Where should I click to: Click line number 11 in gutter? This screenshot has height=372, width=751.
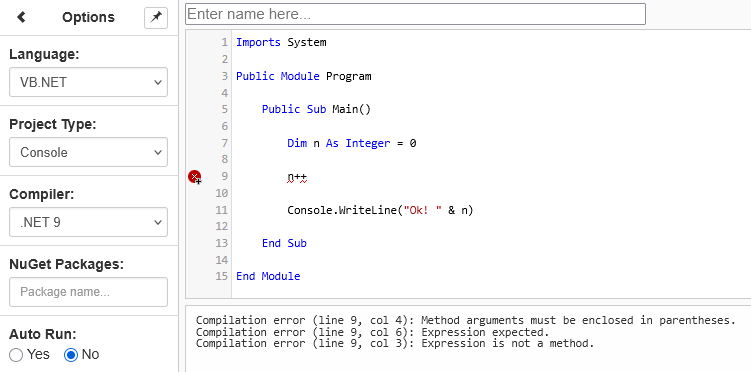(222, 210)
